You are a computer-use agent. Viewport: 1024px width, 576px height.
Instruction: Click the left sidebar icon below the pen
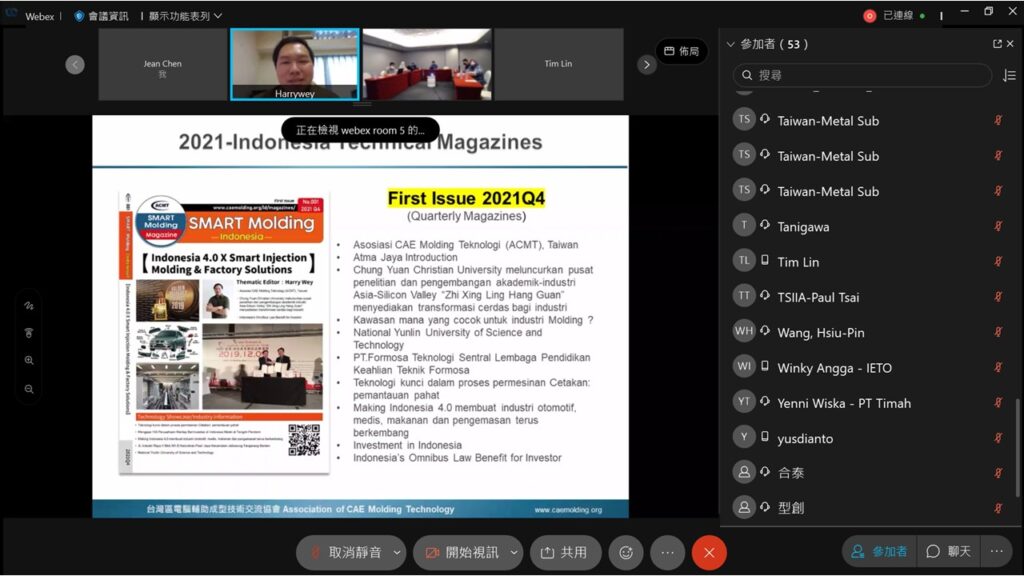click(29, 333)
